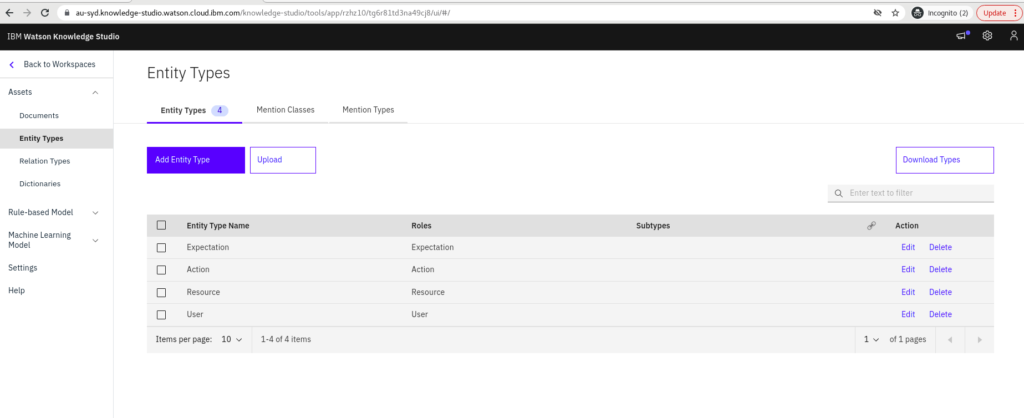Open the announcements megaphone icon
Image resolution: width=1024 pixels, height=418 pixels.
962,36
